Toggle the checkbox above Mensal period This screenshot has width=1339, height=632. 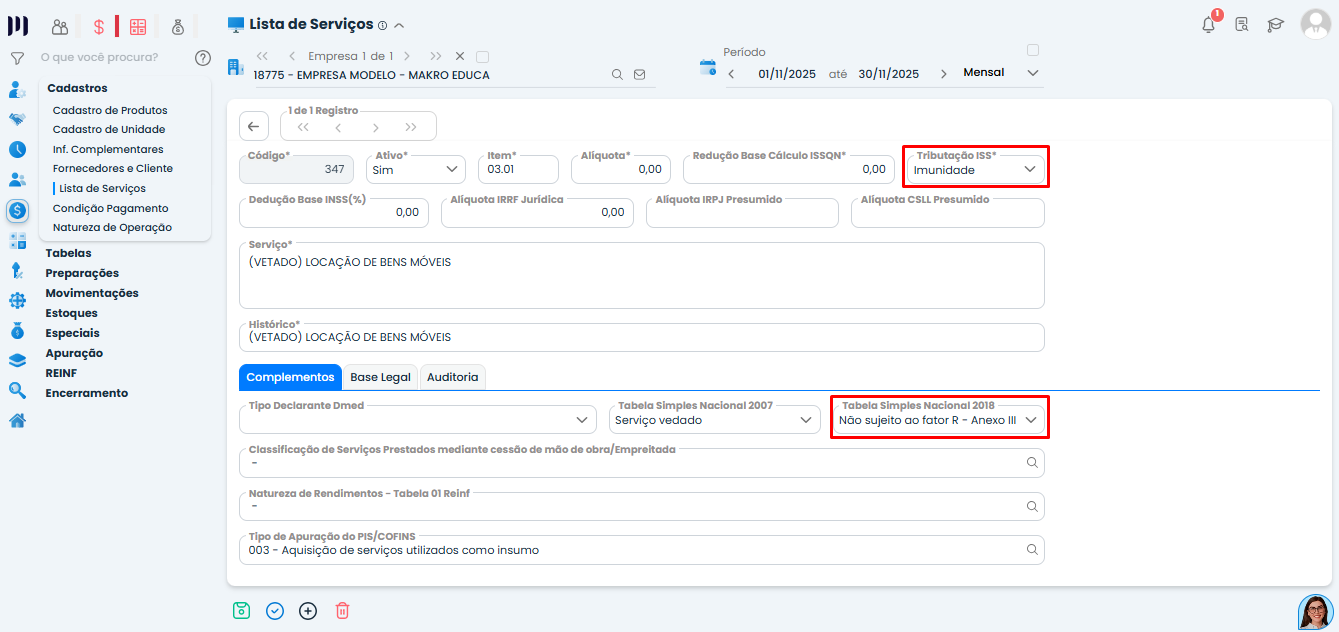[x=1033, y=50]
